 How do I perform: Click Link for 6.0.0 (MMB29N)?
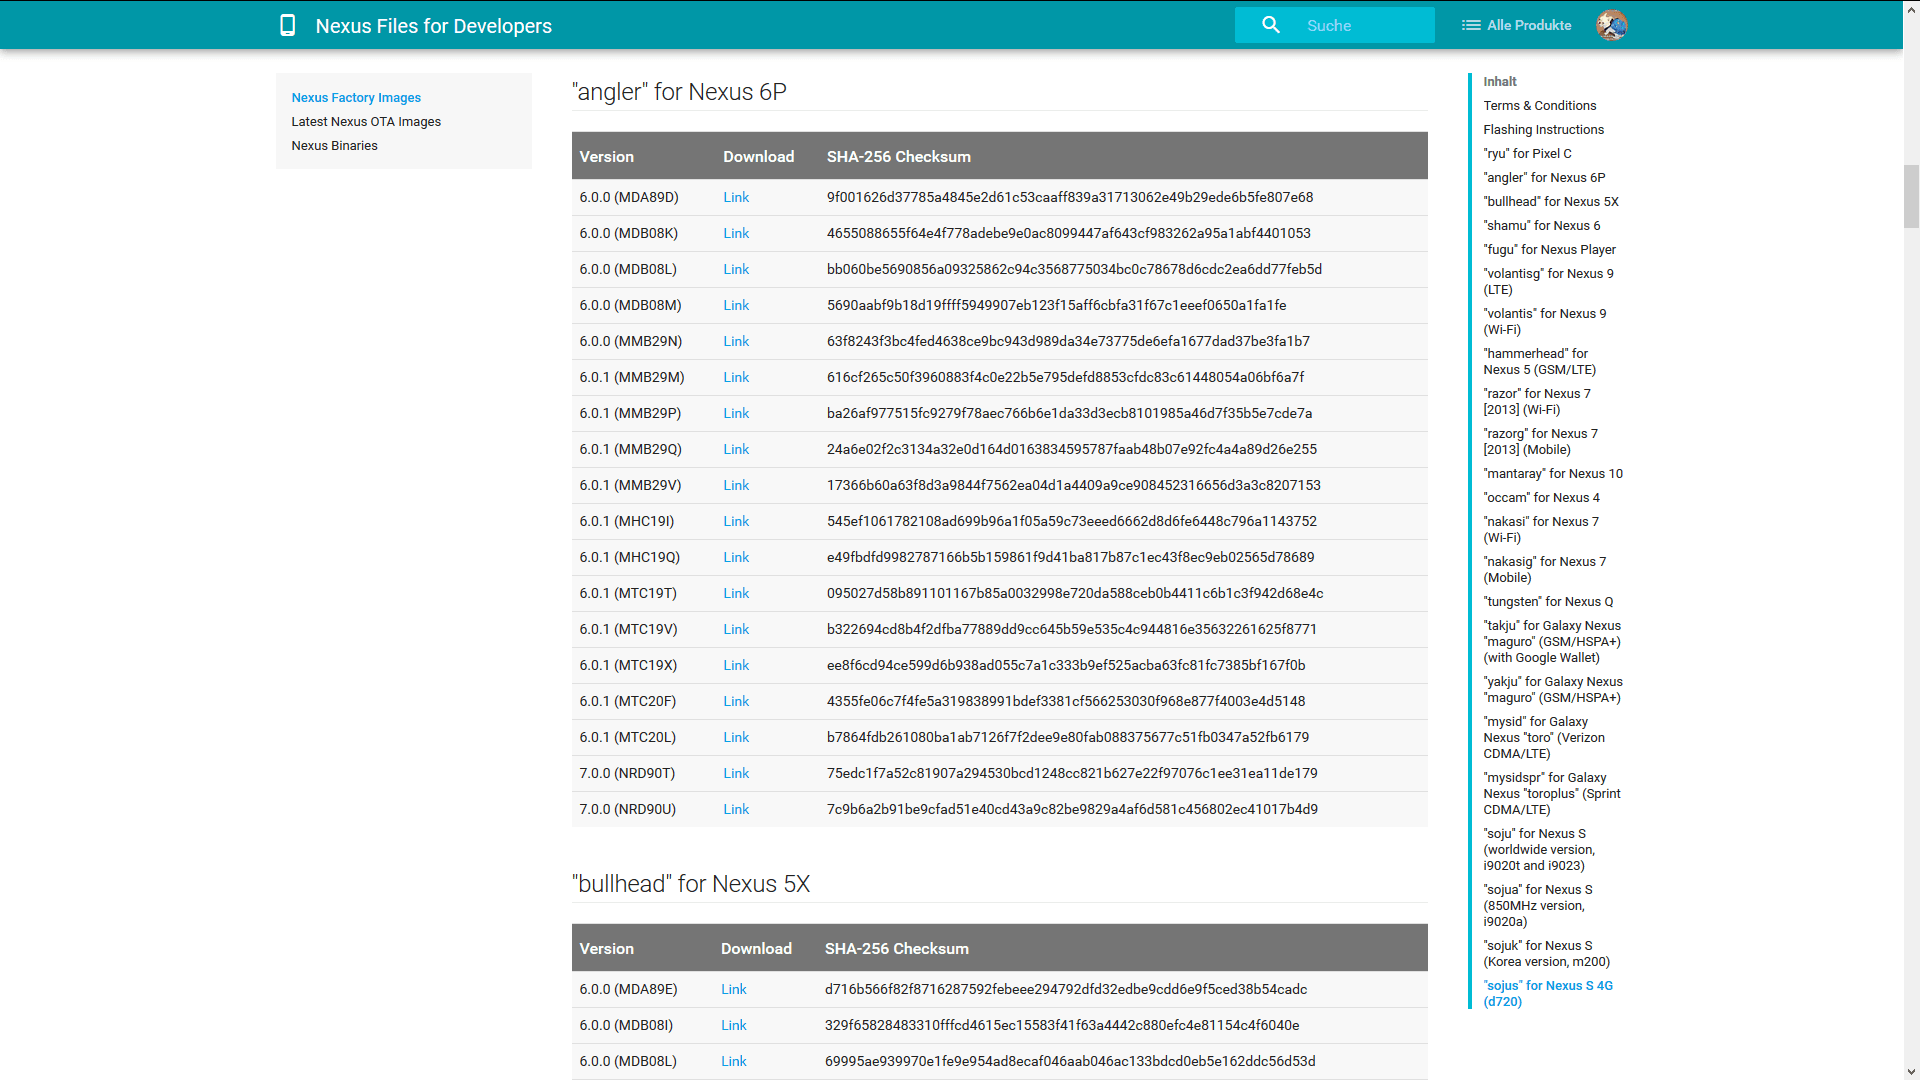(736, 342)
